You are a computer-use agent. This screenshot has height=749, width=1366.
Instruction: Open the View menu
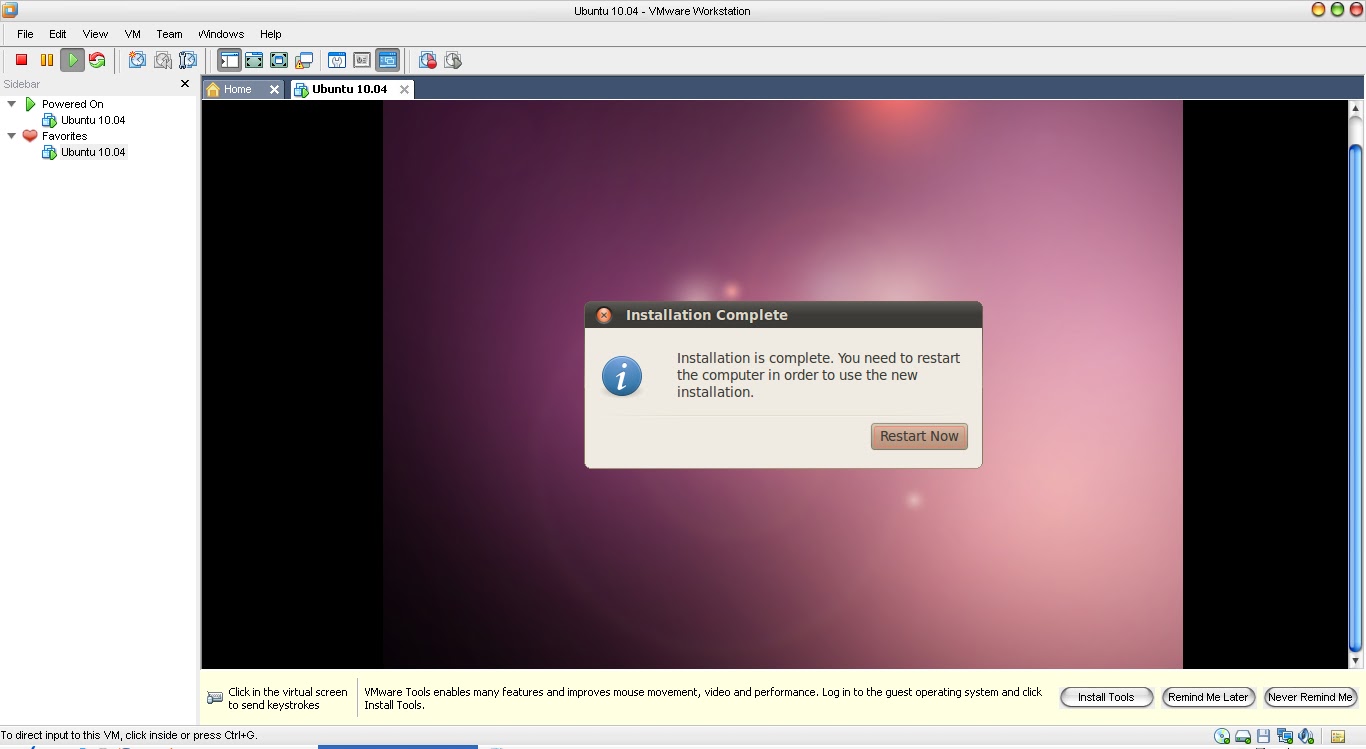click(x=95, y=34)
